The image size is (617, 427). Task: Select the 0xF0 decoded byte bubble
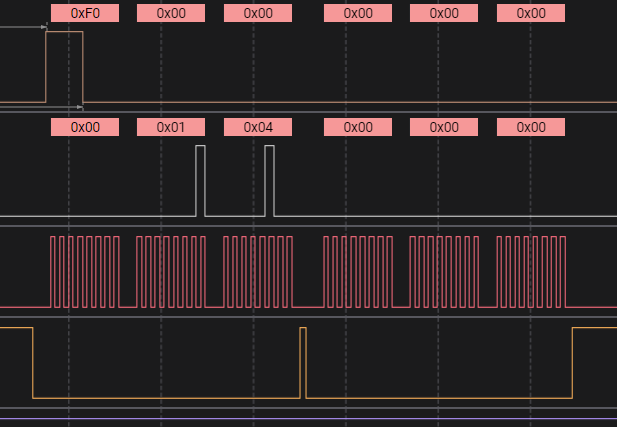85,13
